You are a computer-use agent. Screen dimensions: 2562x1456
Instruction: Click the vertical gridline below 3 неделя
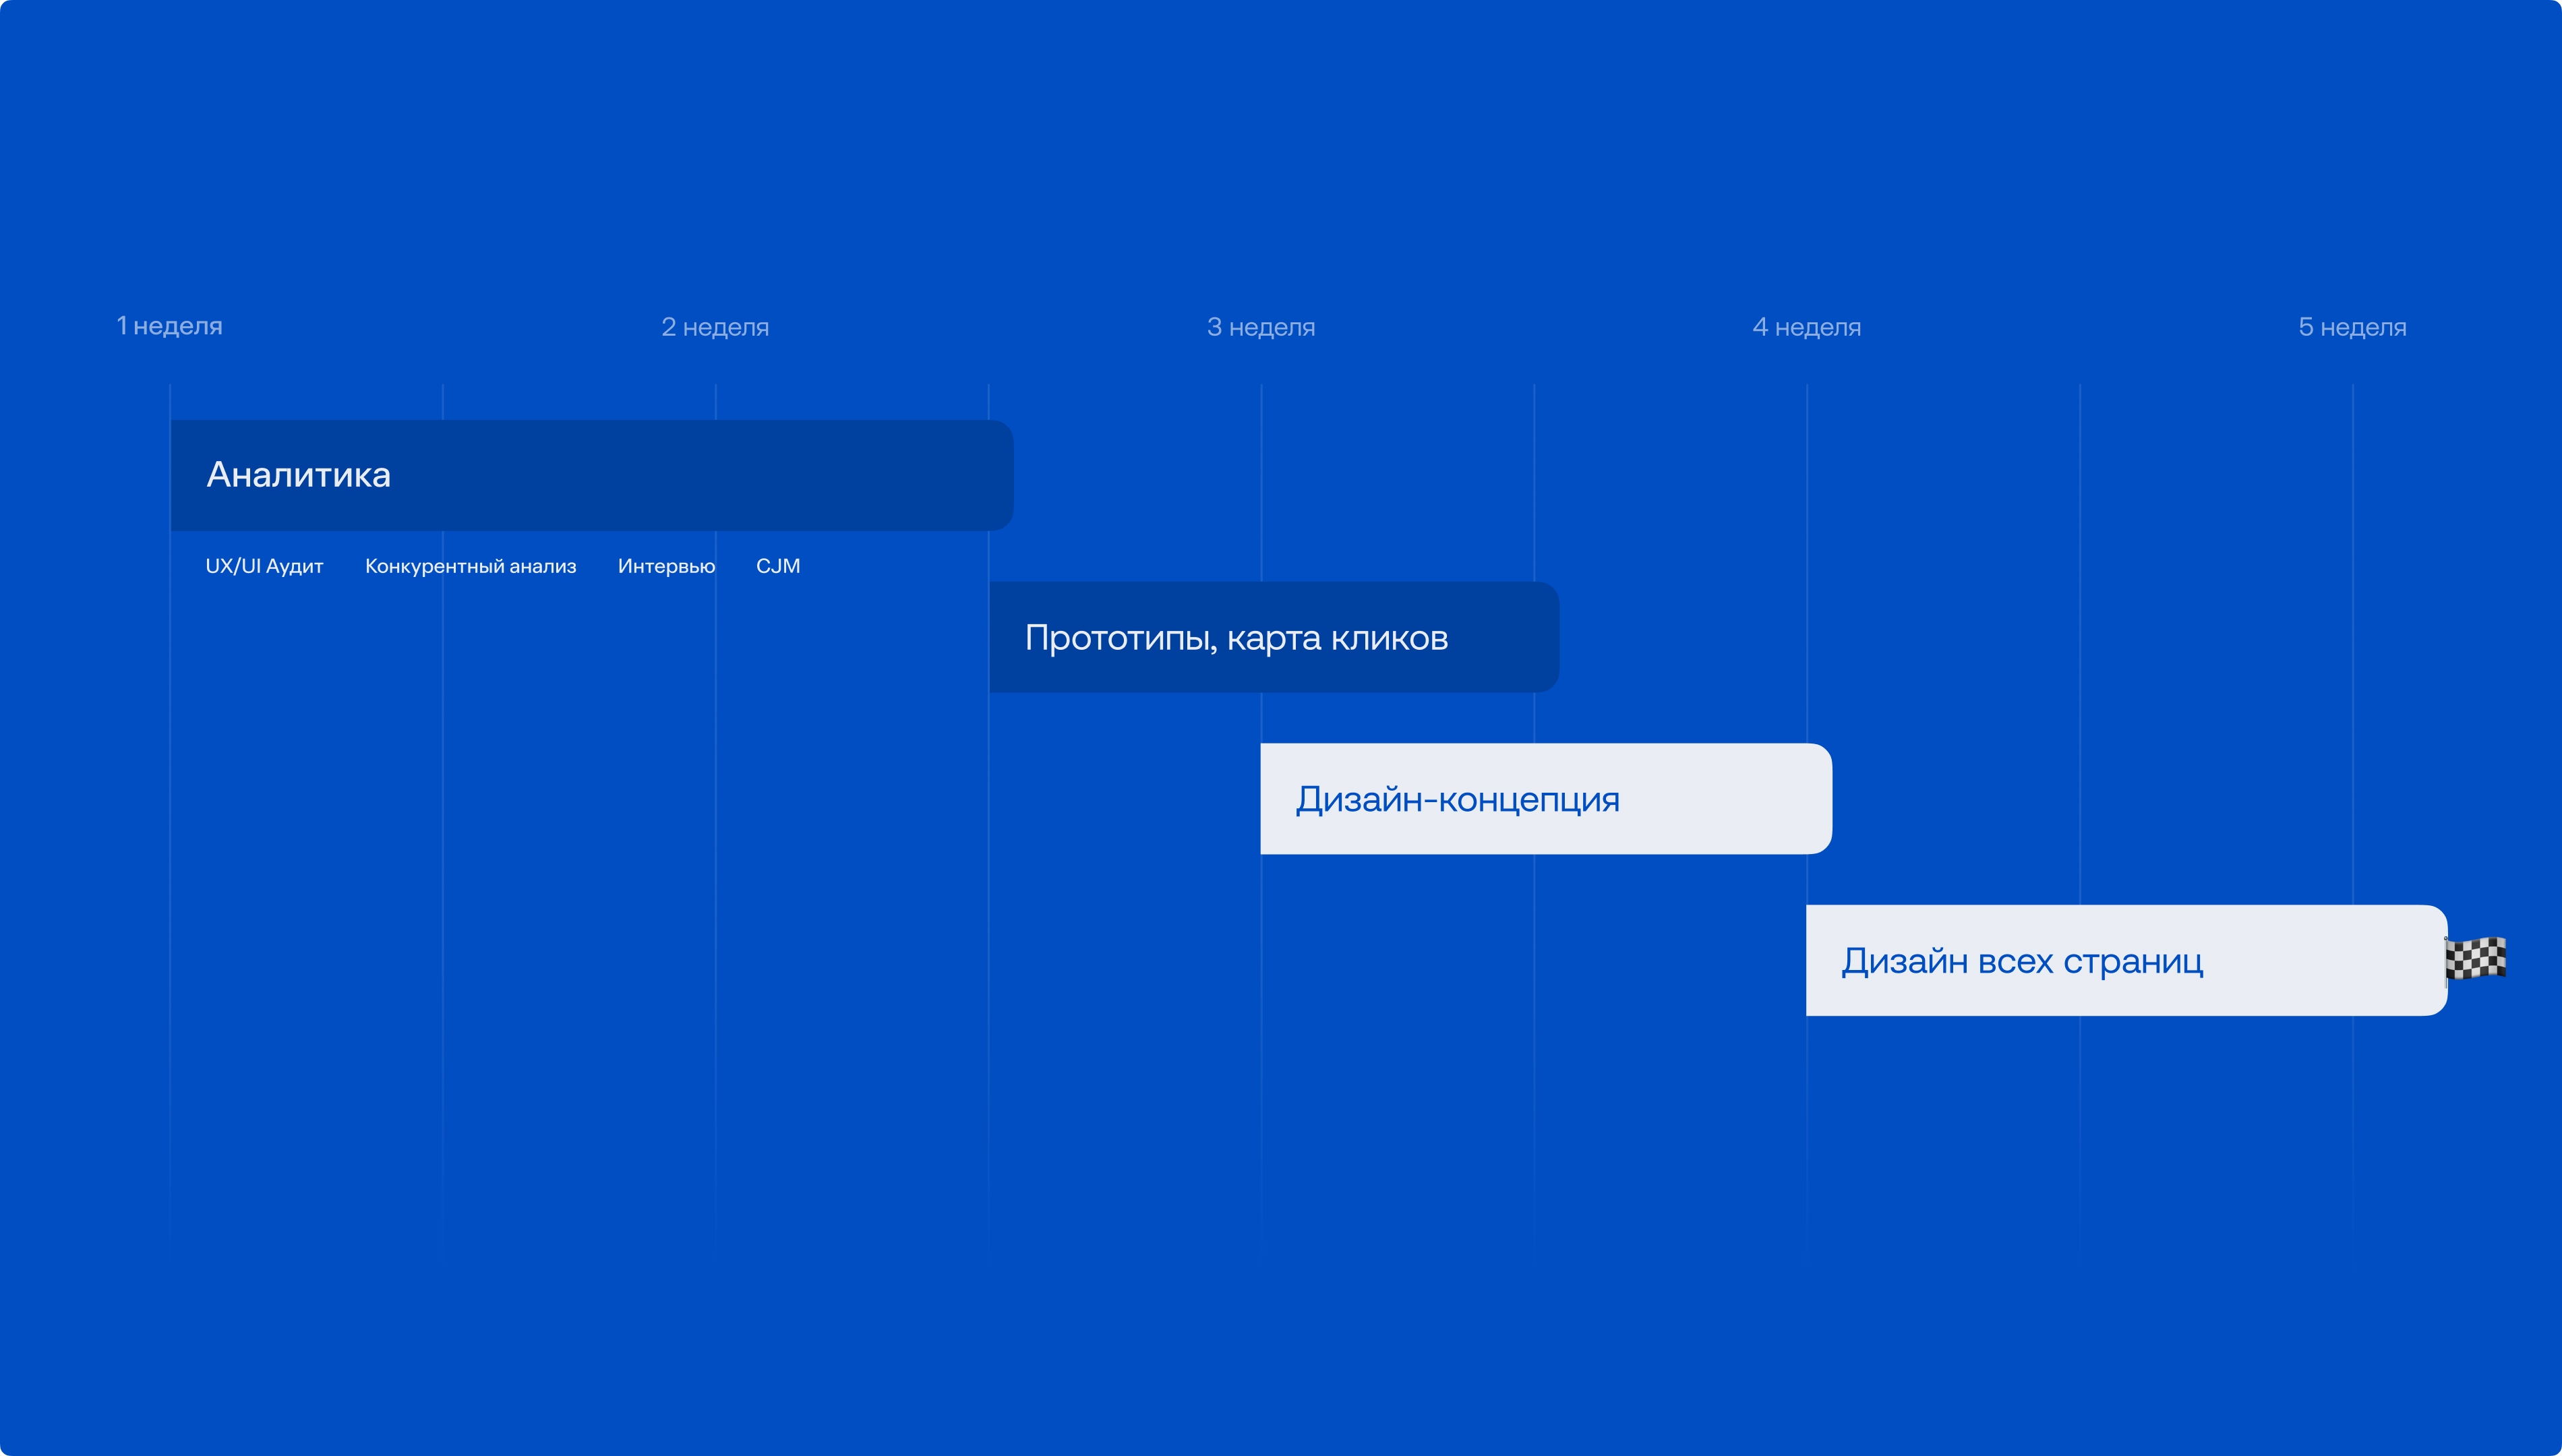point(1261,1000)
